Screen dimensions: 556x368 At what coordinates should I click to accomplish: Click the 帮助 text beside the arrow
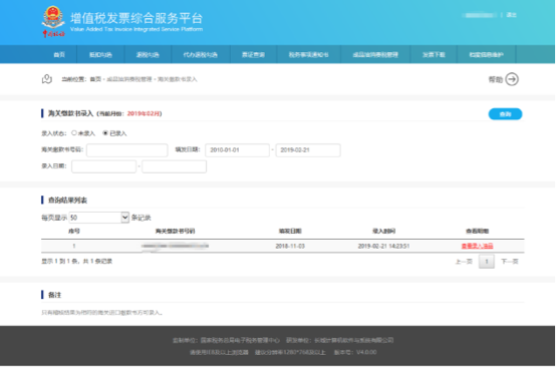[495, 79]
